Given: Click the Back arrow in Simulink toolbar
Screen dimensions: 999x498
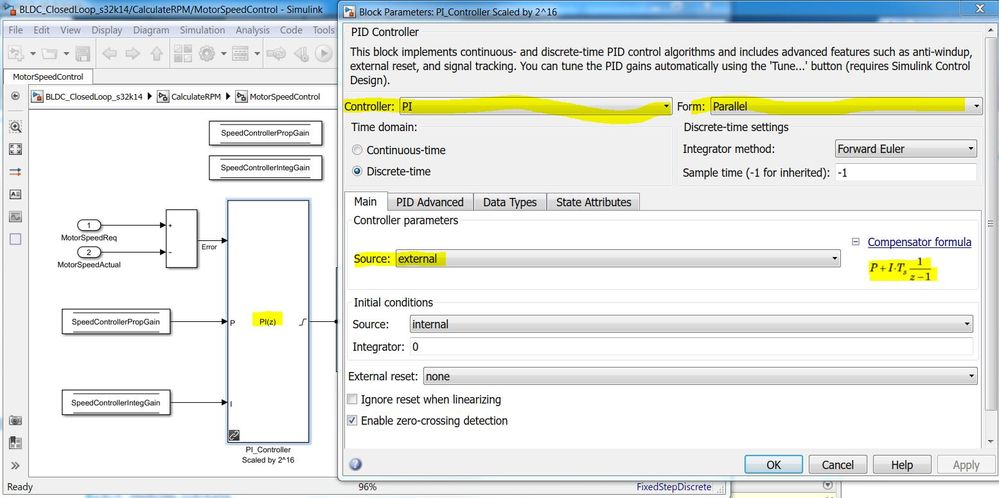Looking at the screenshot, I should [x=109, y=54].
